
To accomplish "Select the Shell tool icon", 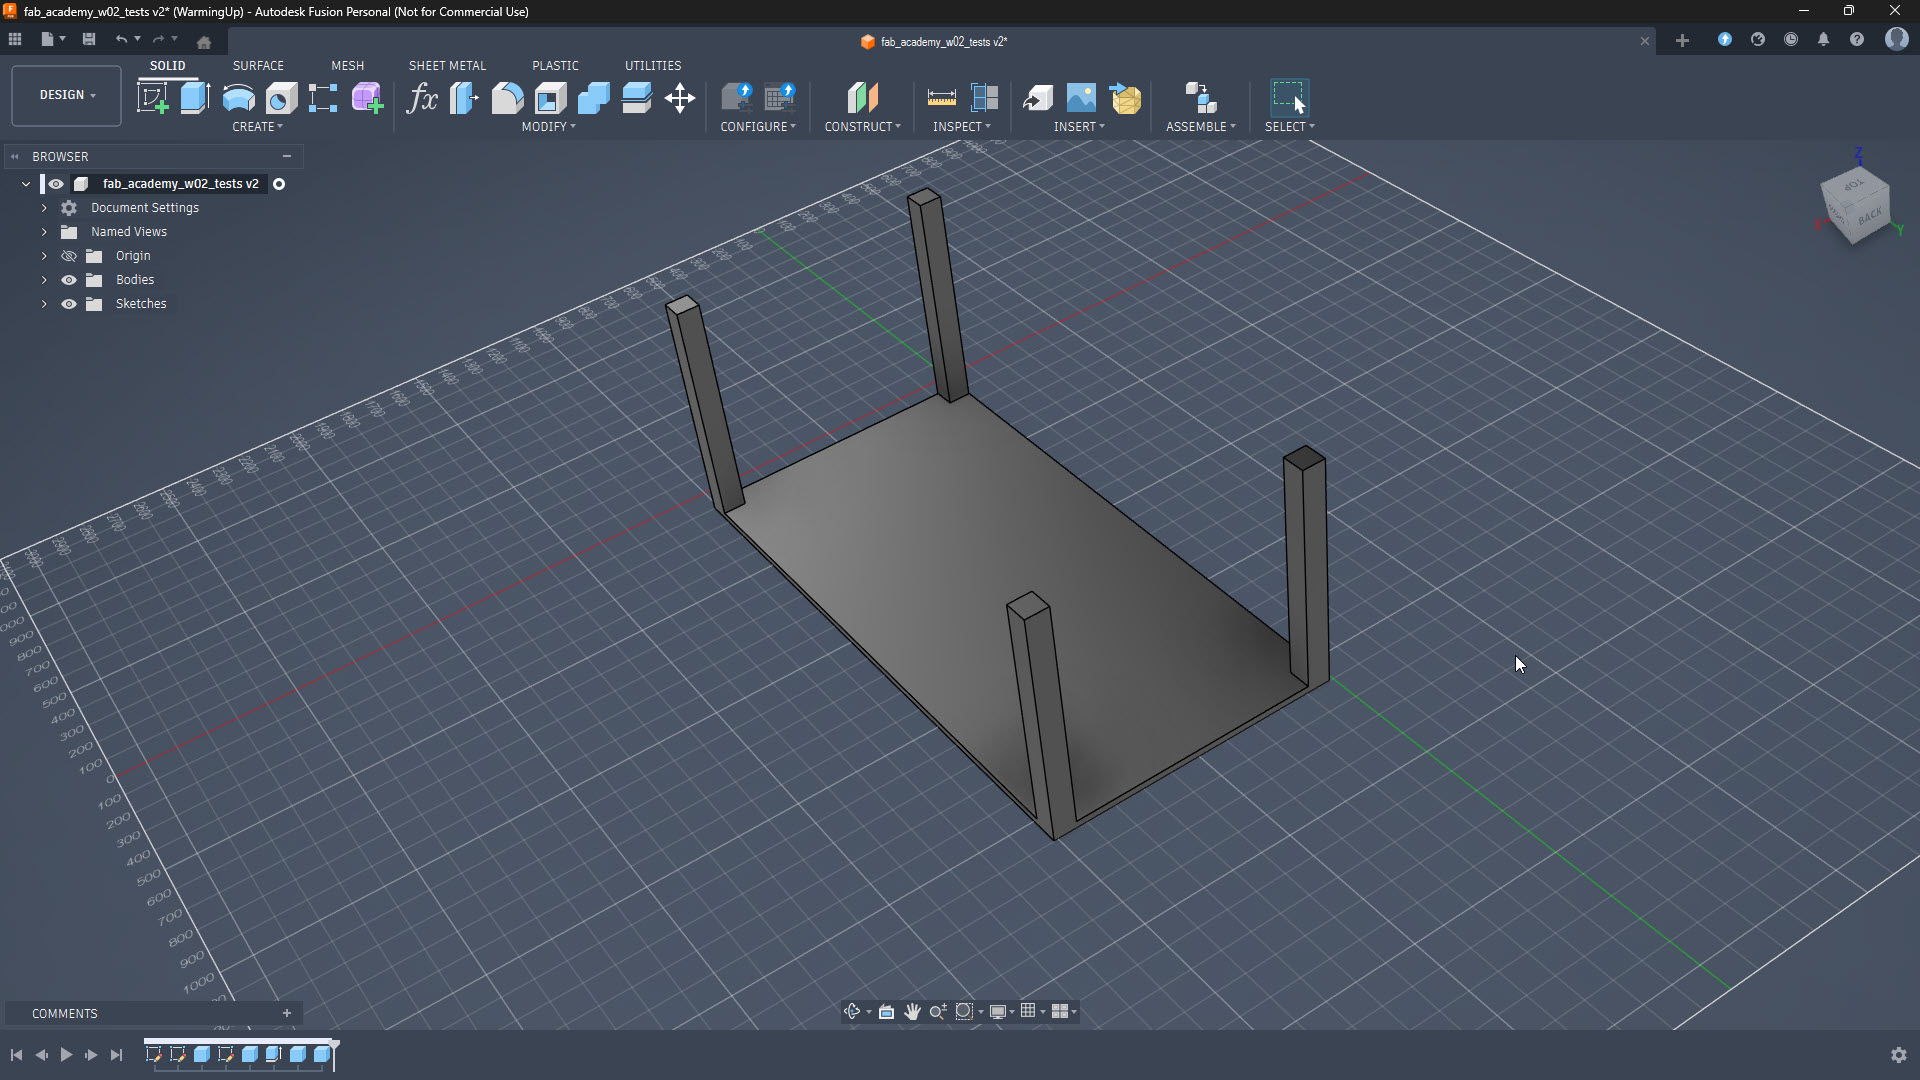I will coord(550,98).
